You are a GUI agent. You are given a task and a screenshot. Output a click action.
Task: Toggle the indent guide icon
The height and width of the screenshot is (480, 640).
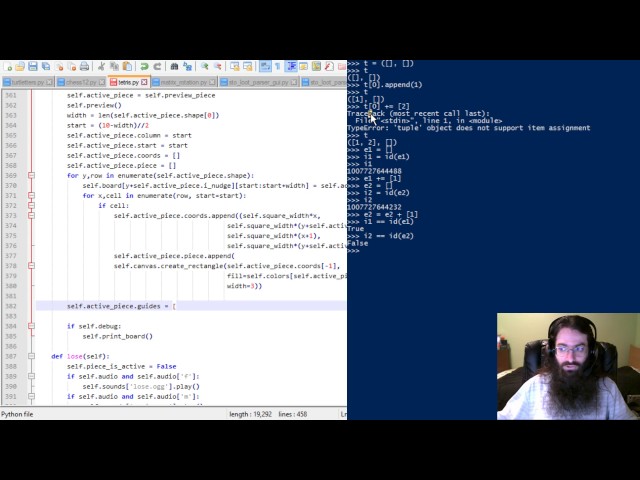(291, 67)
